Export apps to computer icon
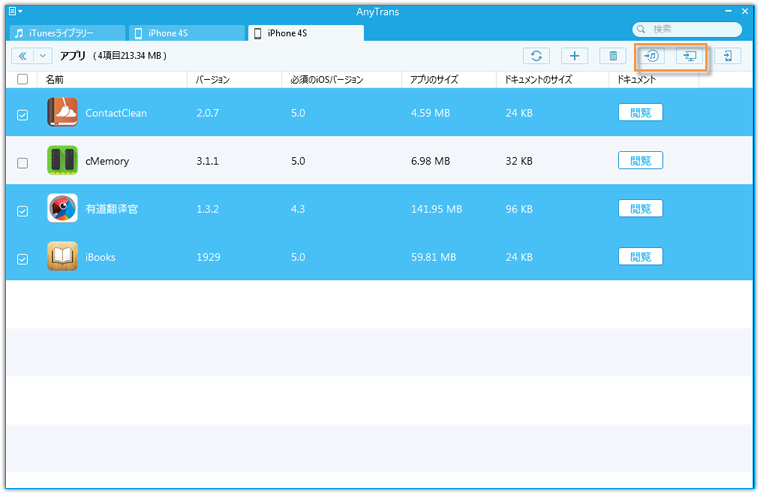 [690, 56]
